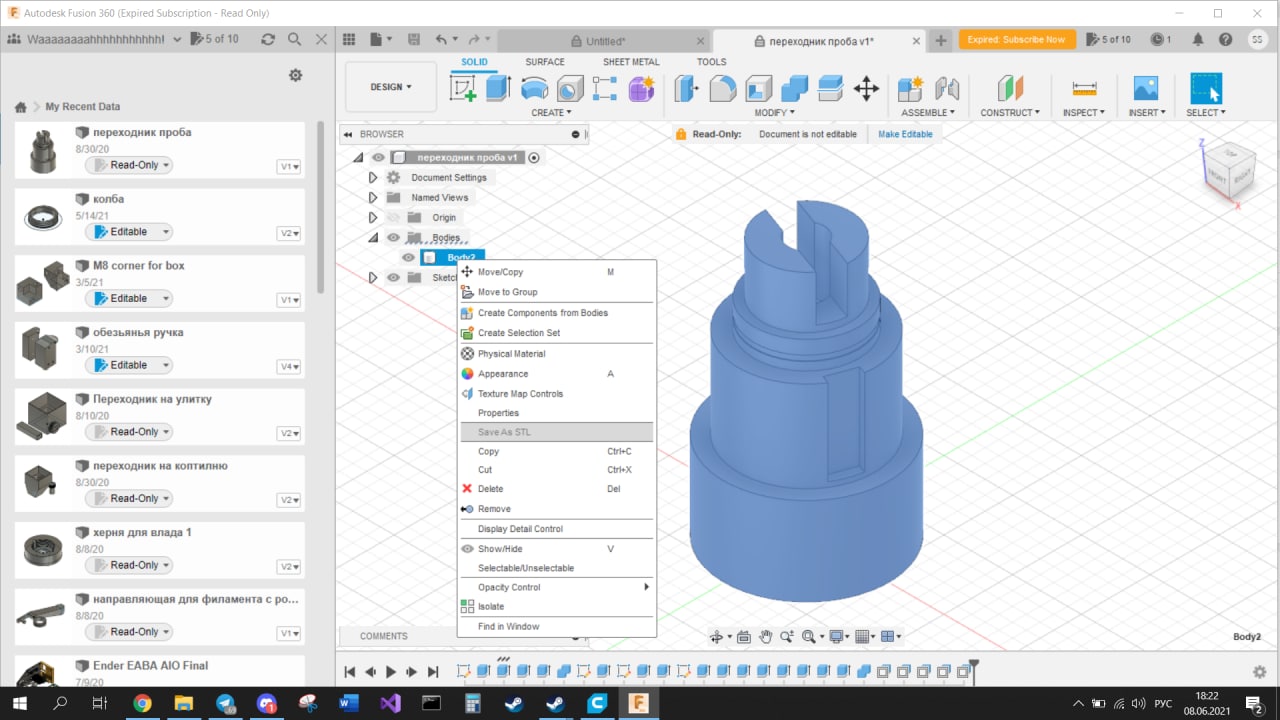Open колба design thumbnail

(x=43, y=216)
